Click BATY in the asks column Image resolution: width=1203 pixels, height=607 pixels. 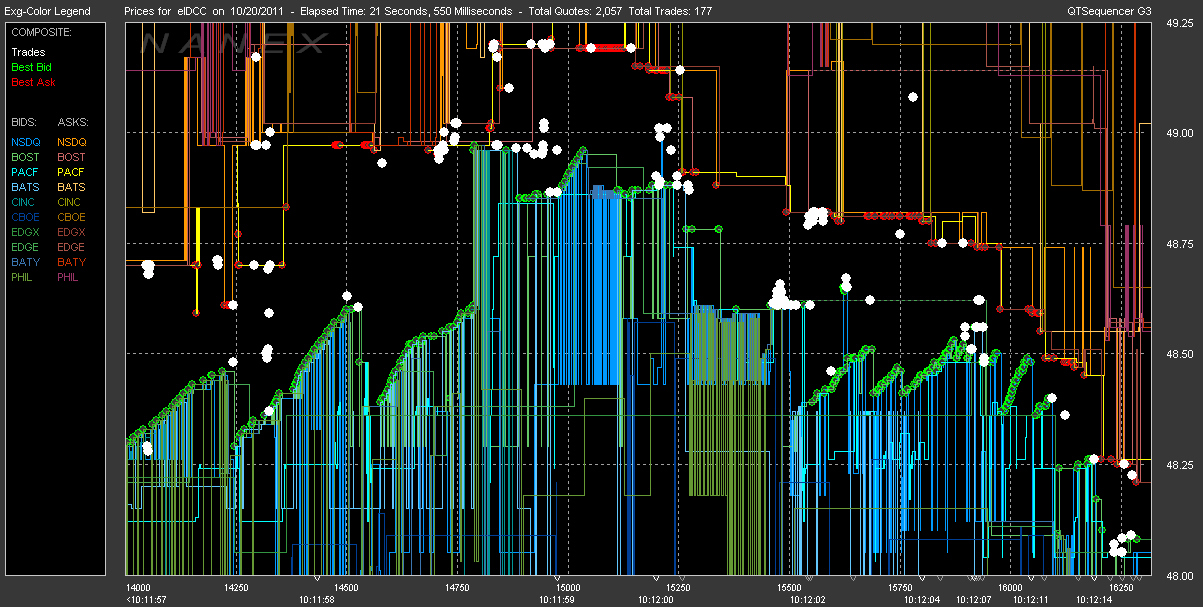(72, 262)
